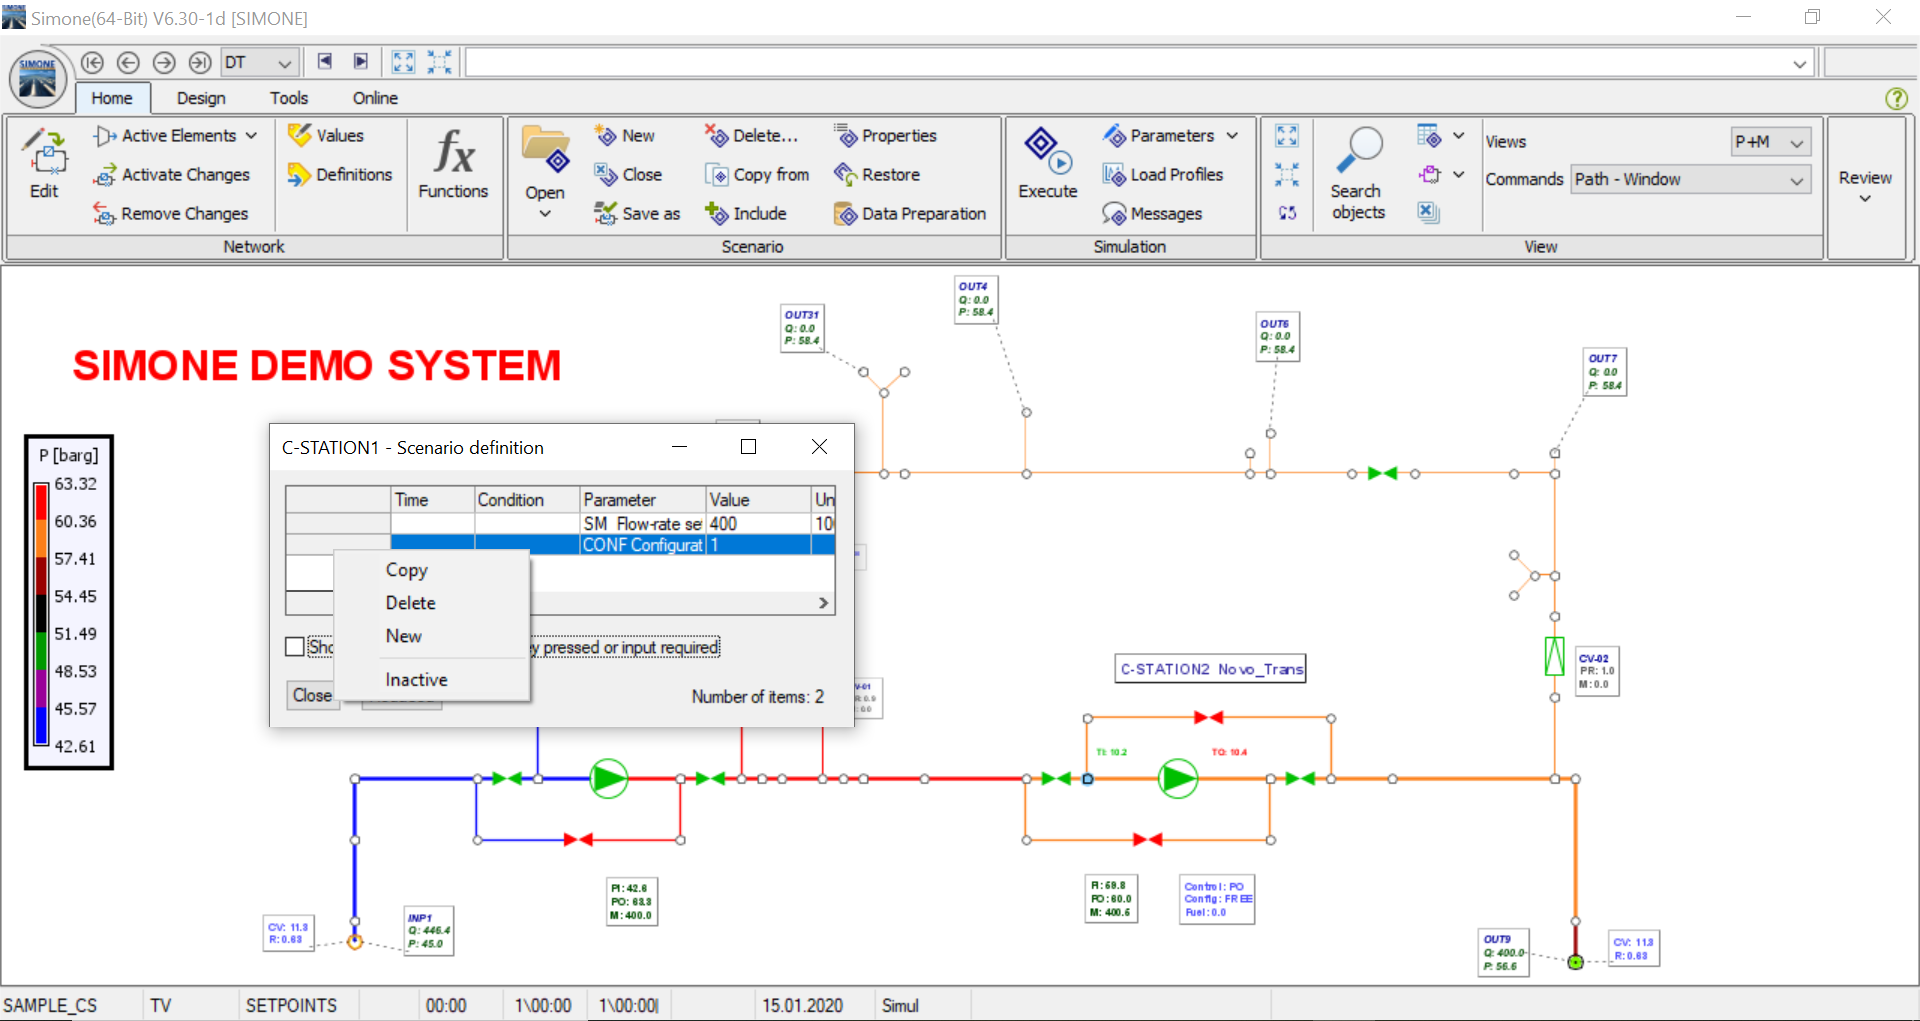Click the SETPOINTS status bar entry

291,1005
